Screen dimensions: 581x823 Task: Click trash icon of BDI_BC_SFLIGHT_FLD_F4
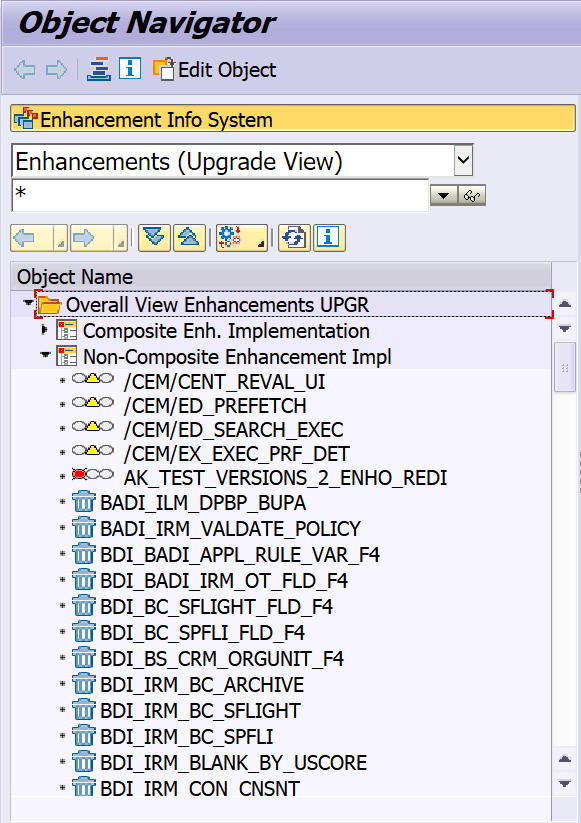[x=83, y=606]
